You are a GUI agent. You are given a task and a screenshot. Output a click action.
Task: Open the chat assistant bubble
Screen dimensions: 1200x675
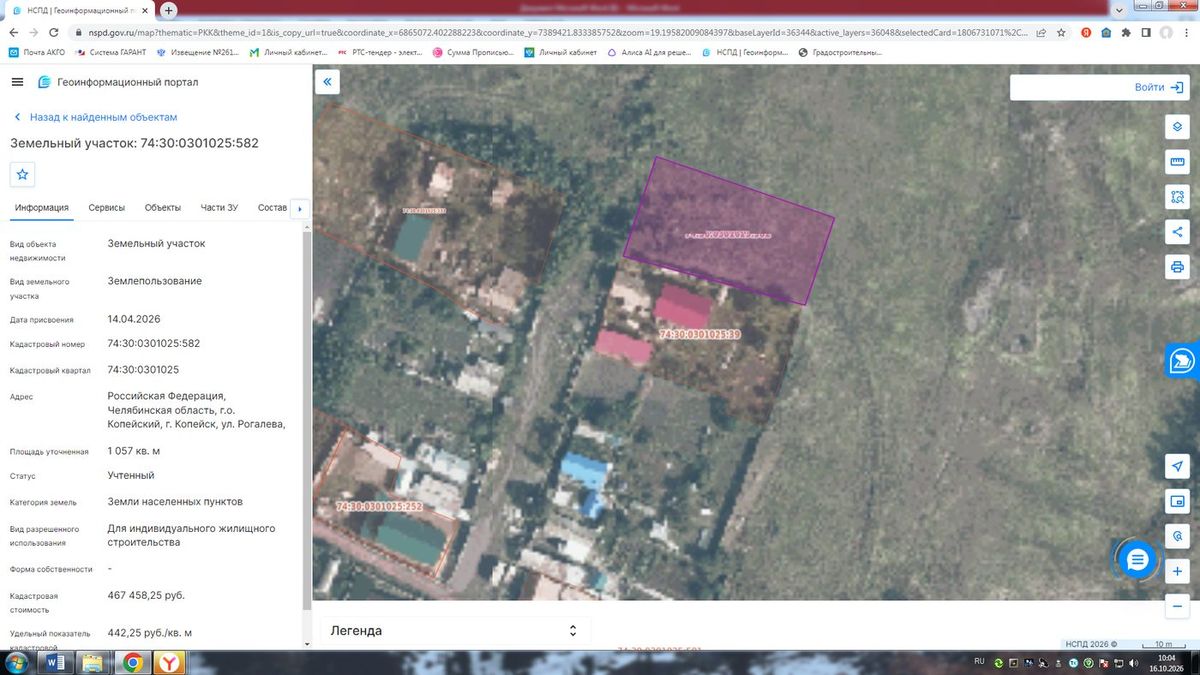[x=1137, y=560]
